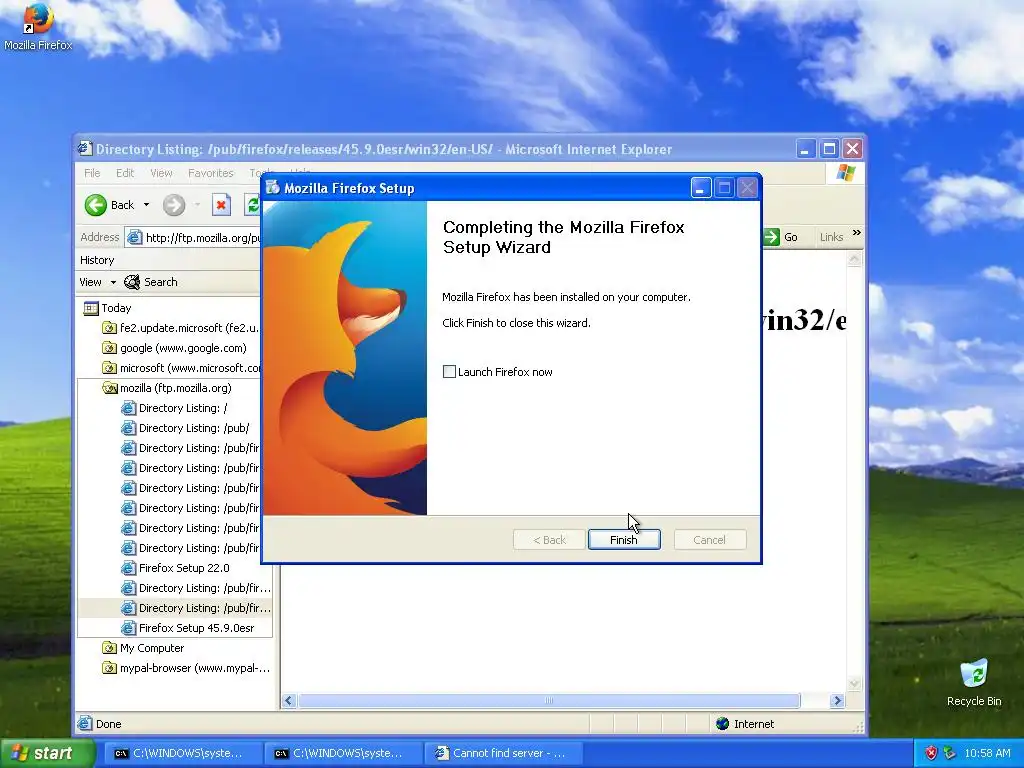Click Internet Explorer's grey Forward arrow
The height and width of the screenshot is (768, 1024).
point(174,205)
